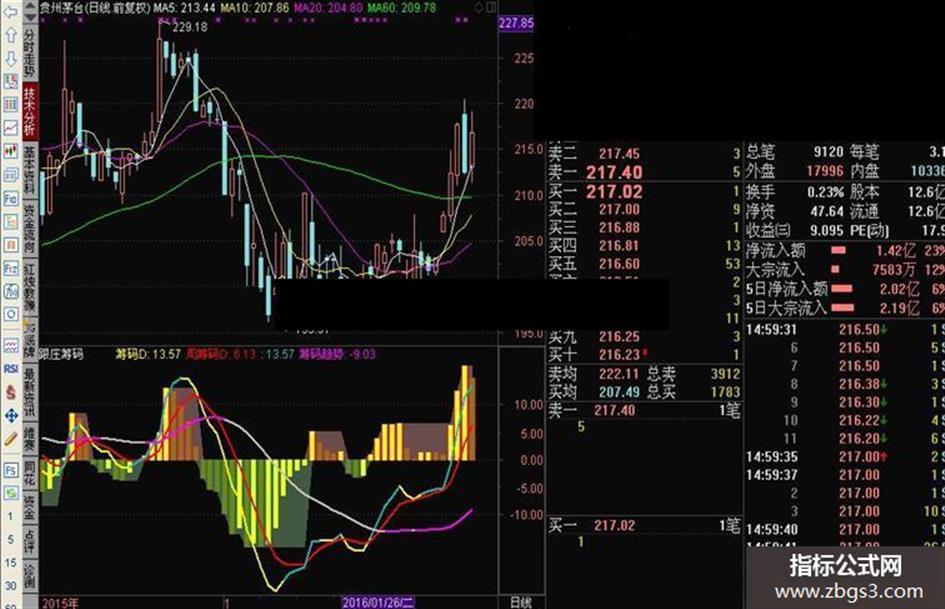This screenshot has width=945, height=609.
Task: Click the 14:59:31 trade tick row
Action: pos(845,330)
